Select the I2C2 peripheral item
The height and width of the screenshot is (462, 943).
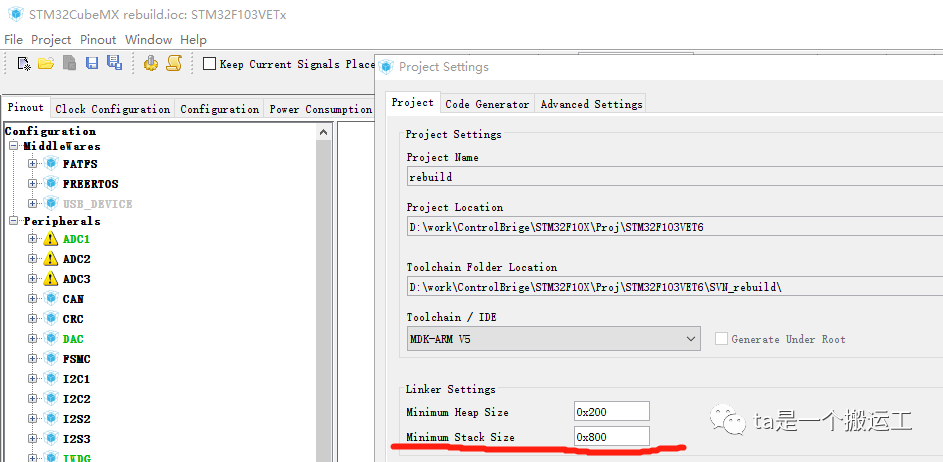pyautogui.click(x=76, y=399)
